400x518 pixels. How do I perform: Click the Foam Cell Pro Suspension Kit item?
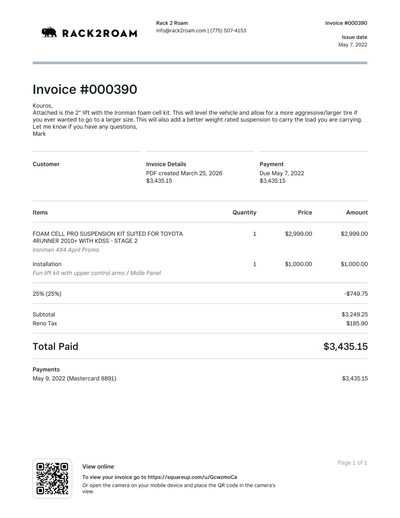tap(108, 237)
